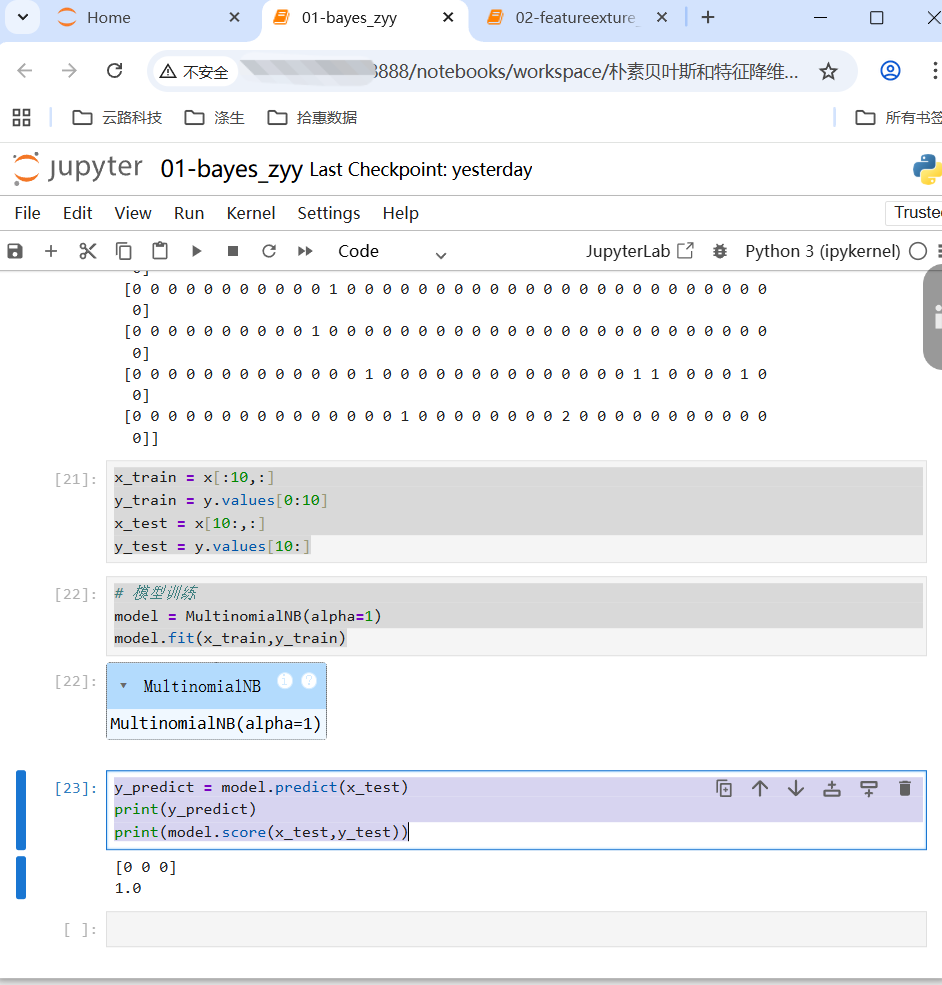Screen dimensions: 942x985
Task: Open the Kernel menu
Action: pyautogui.click(x=251, y=213)
